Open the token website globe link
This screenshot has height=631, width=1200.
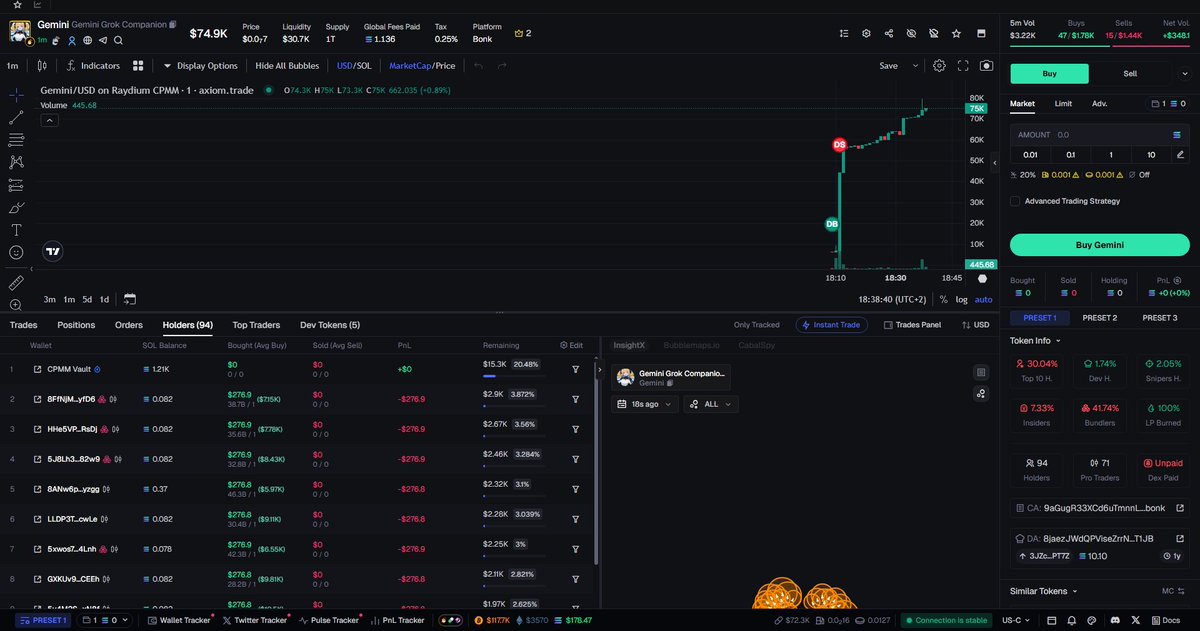coord(87,40)
